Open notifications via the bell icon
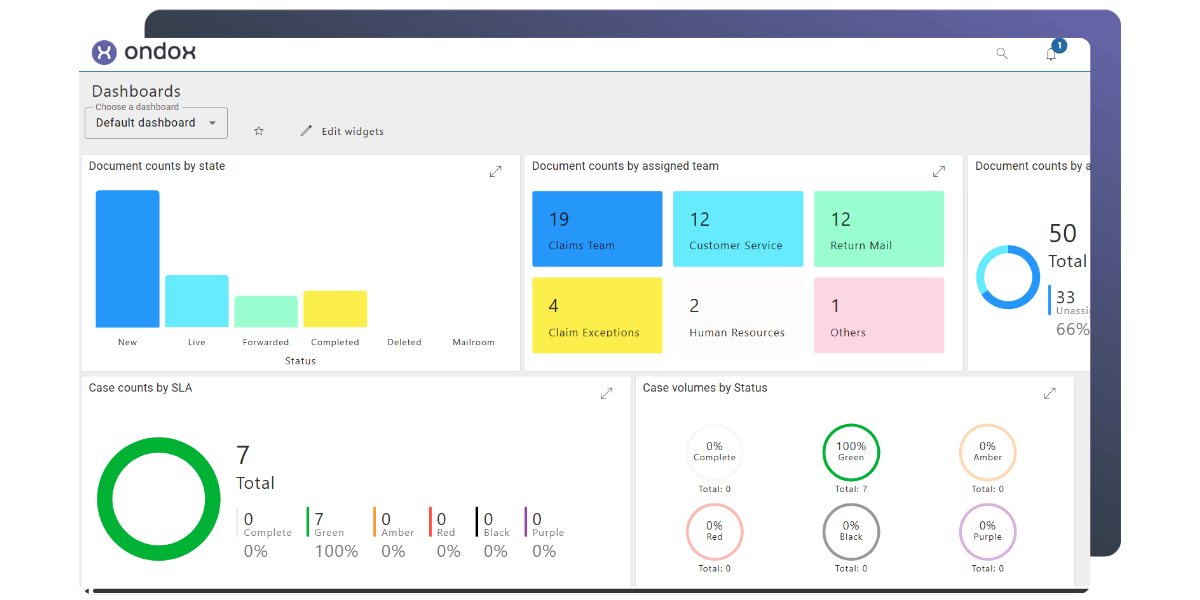The width and height of the screenshot is (1200, 600). pyautogui.click(x=1050, y=55)
